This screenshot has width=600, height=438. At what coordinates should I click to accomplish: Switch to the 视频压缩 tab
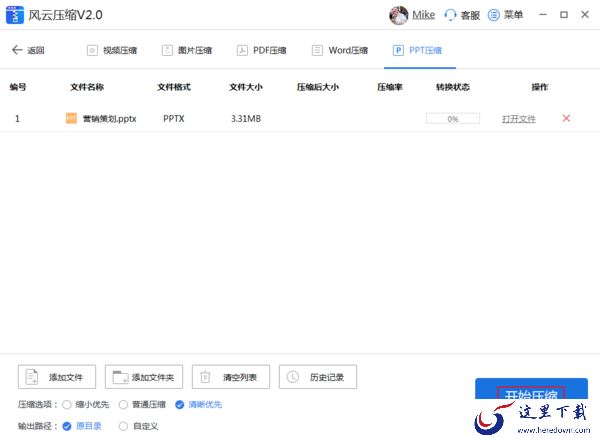[112, 50]
